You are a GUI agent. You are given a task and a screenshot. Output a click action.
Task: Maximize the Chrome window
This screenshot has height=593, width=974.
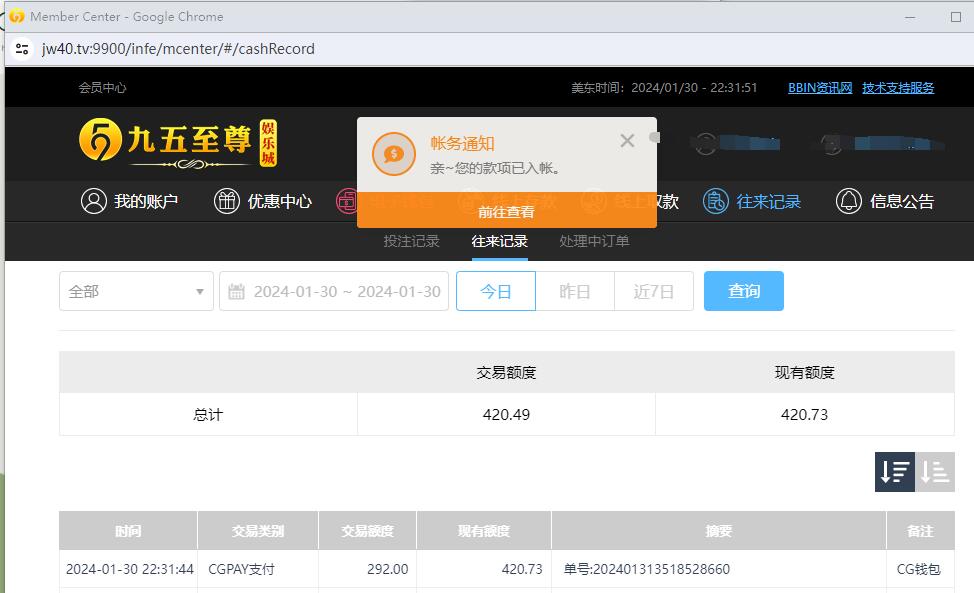pyautogui.click(x=956, y=17)
